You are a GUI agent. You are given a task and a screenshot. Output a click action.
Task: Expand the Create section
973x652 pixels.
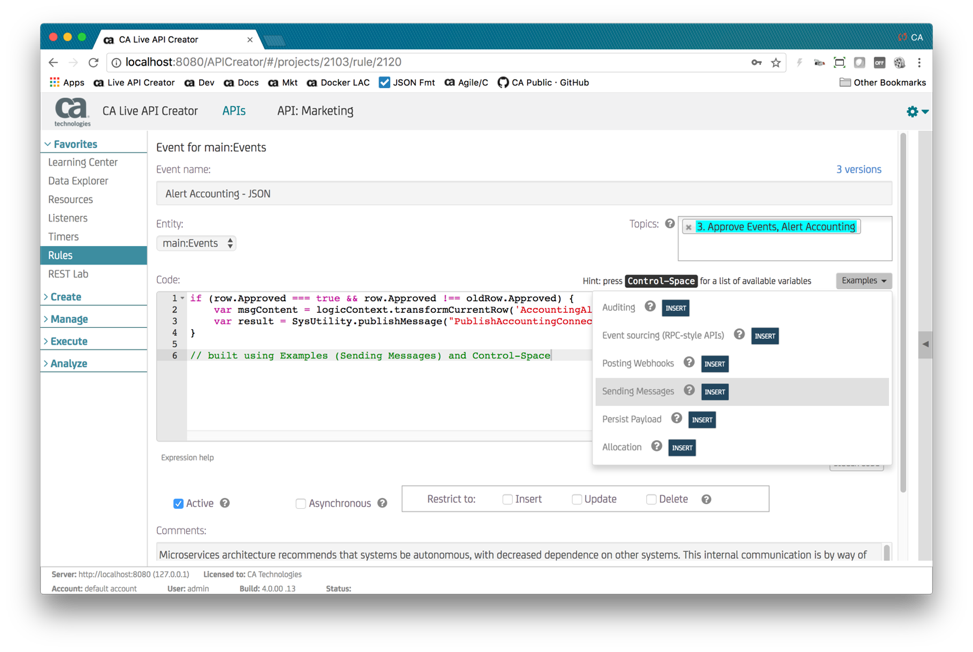coord(64,297)
